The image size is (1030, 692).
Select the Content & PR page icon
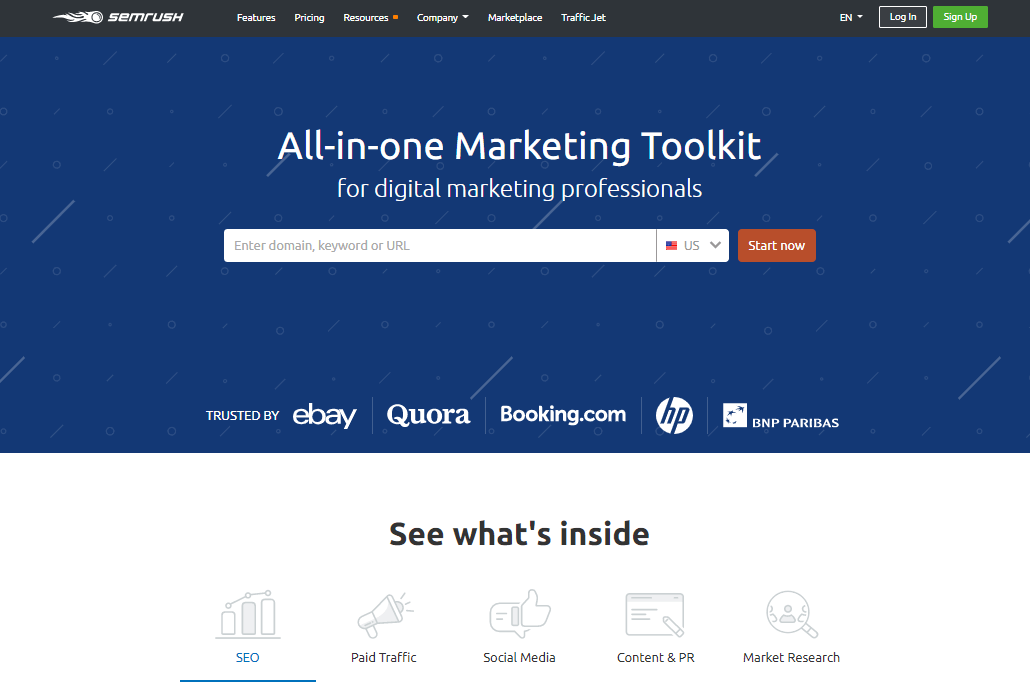pyautogui.click(x=655, y=614)
